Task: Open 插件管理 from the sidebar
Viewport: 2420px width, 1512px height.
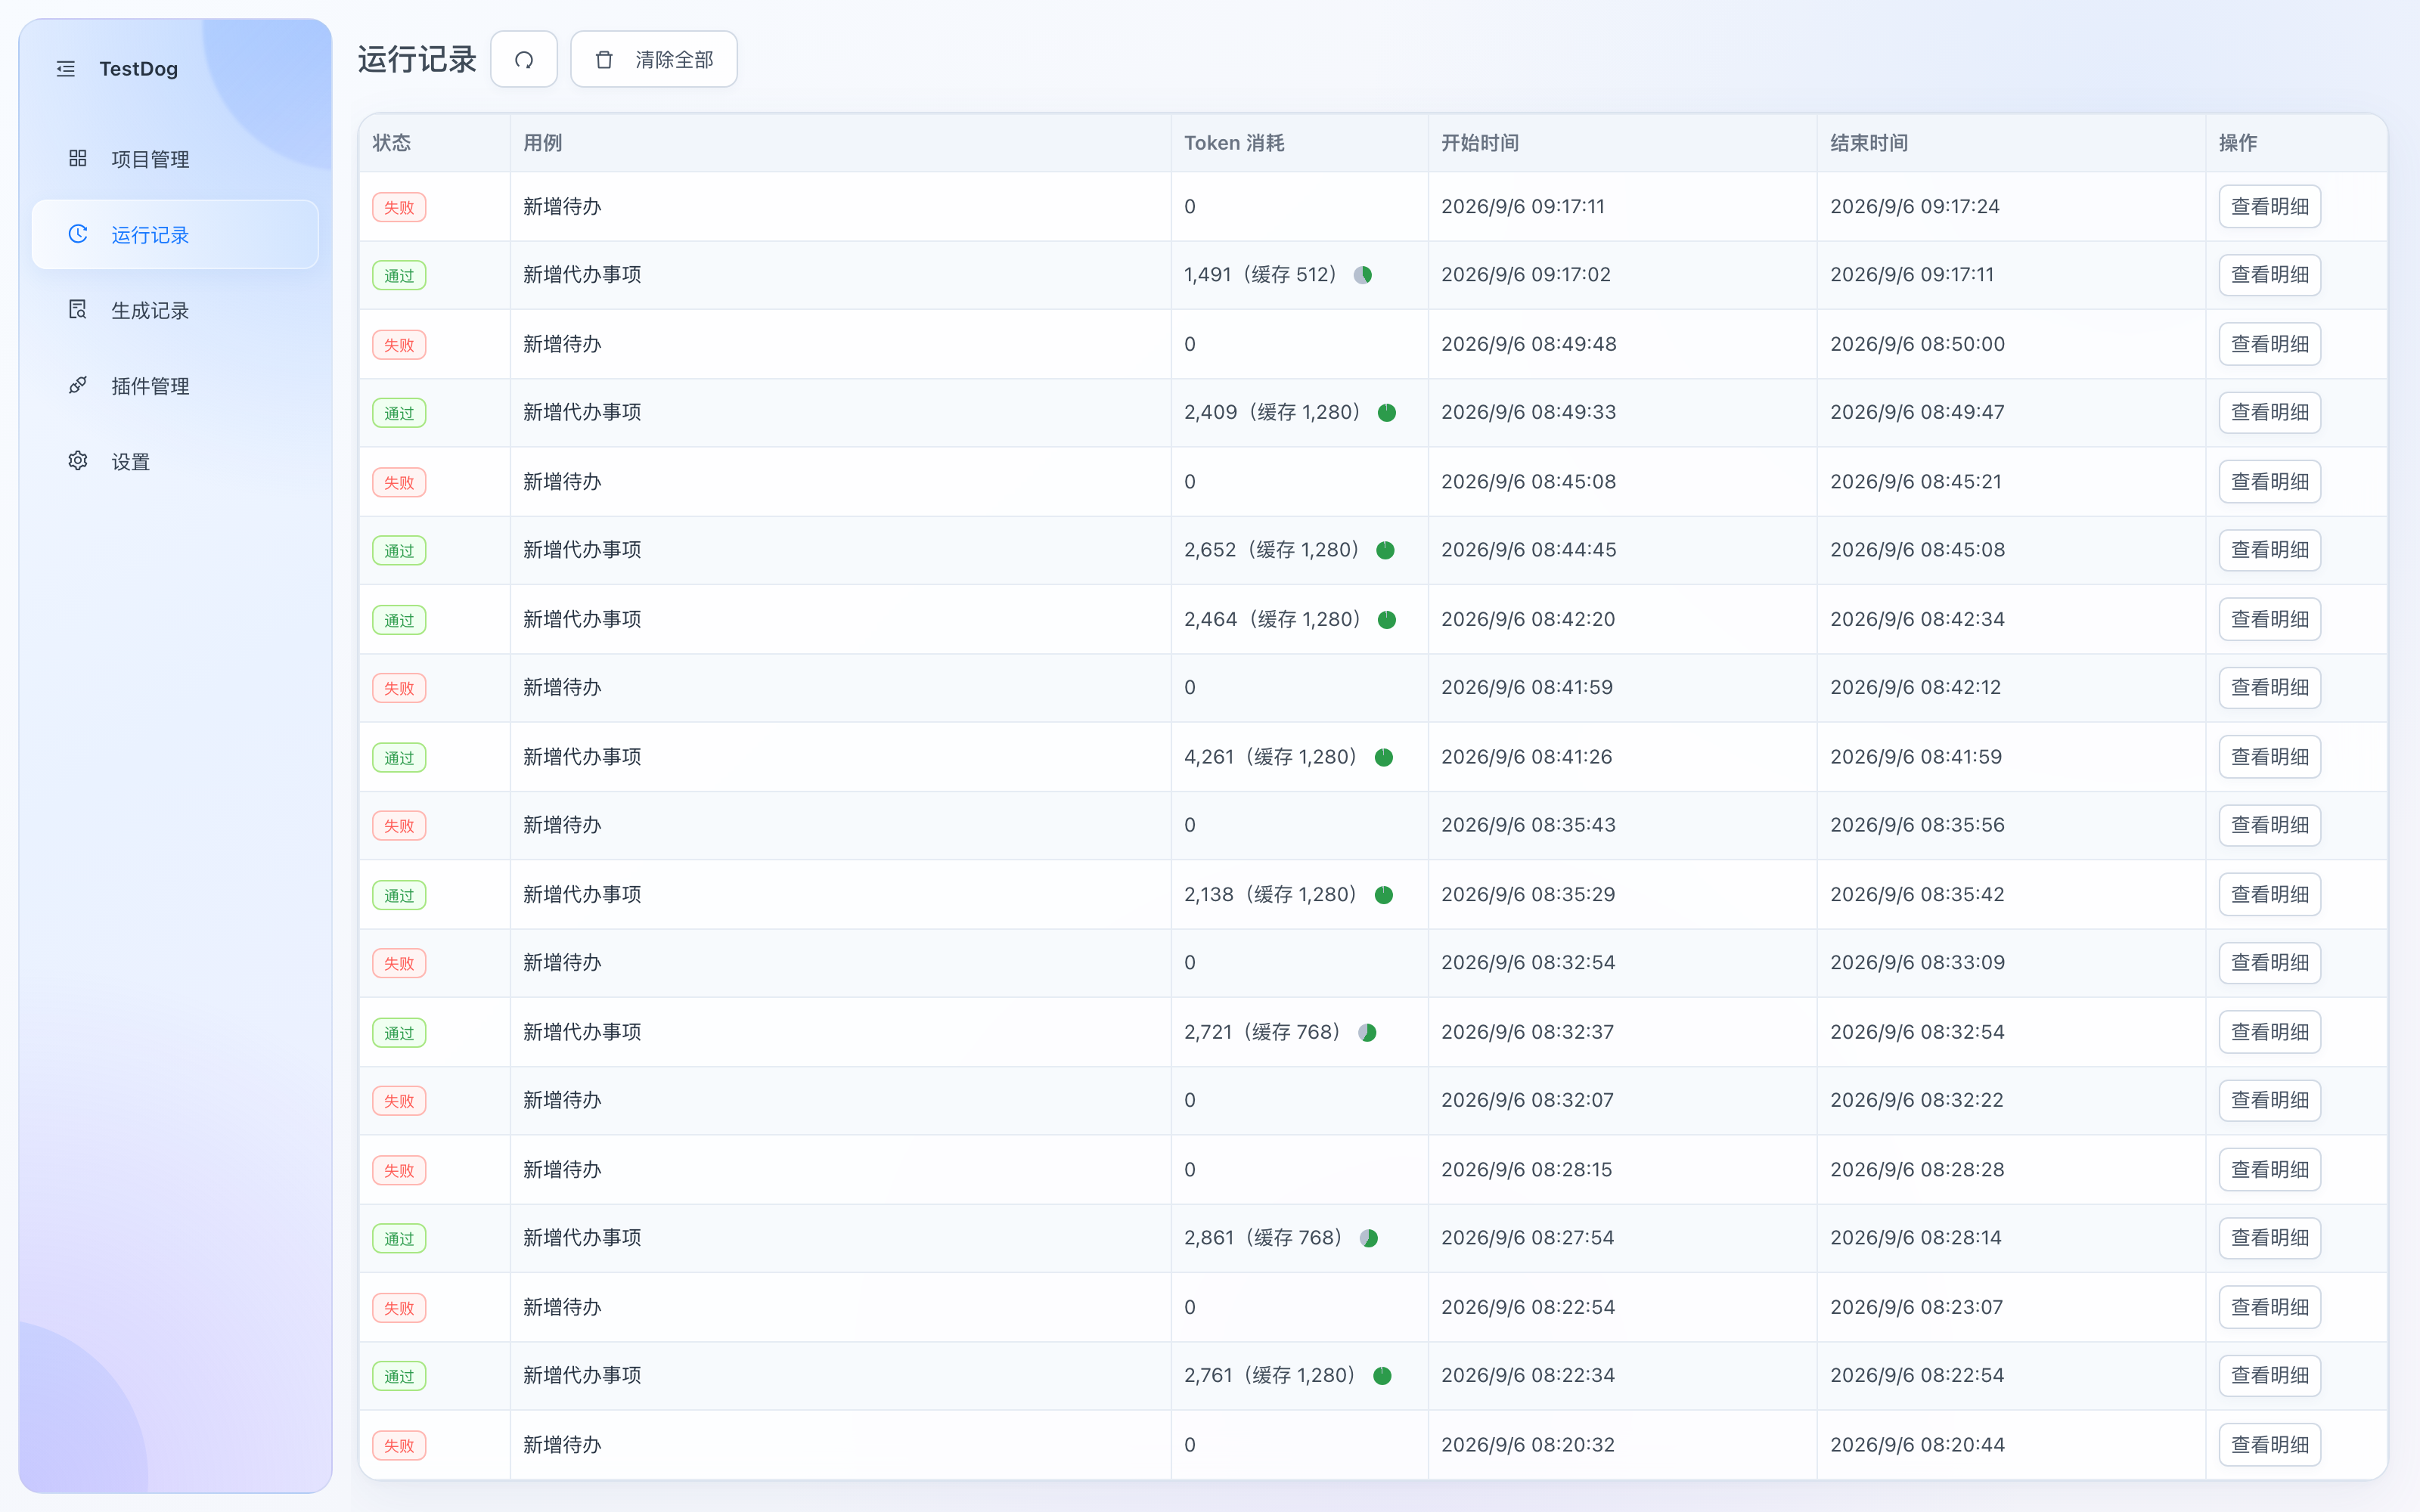Action: pyautogui.click(x=175, y=386)
